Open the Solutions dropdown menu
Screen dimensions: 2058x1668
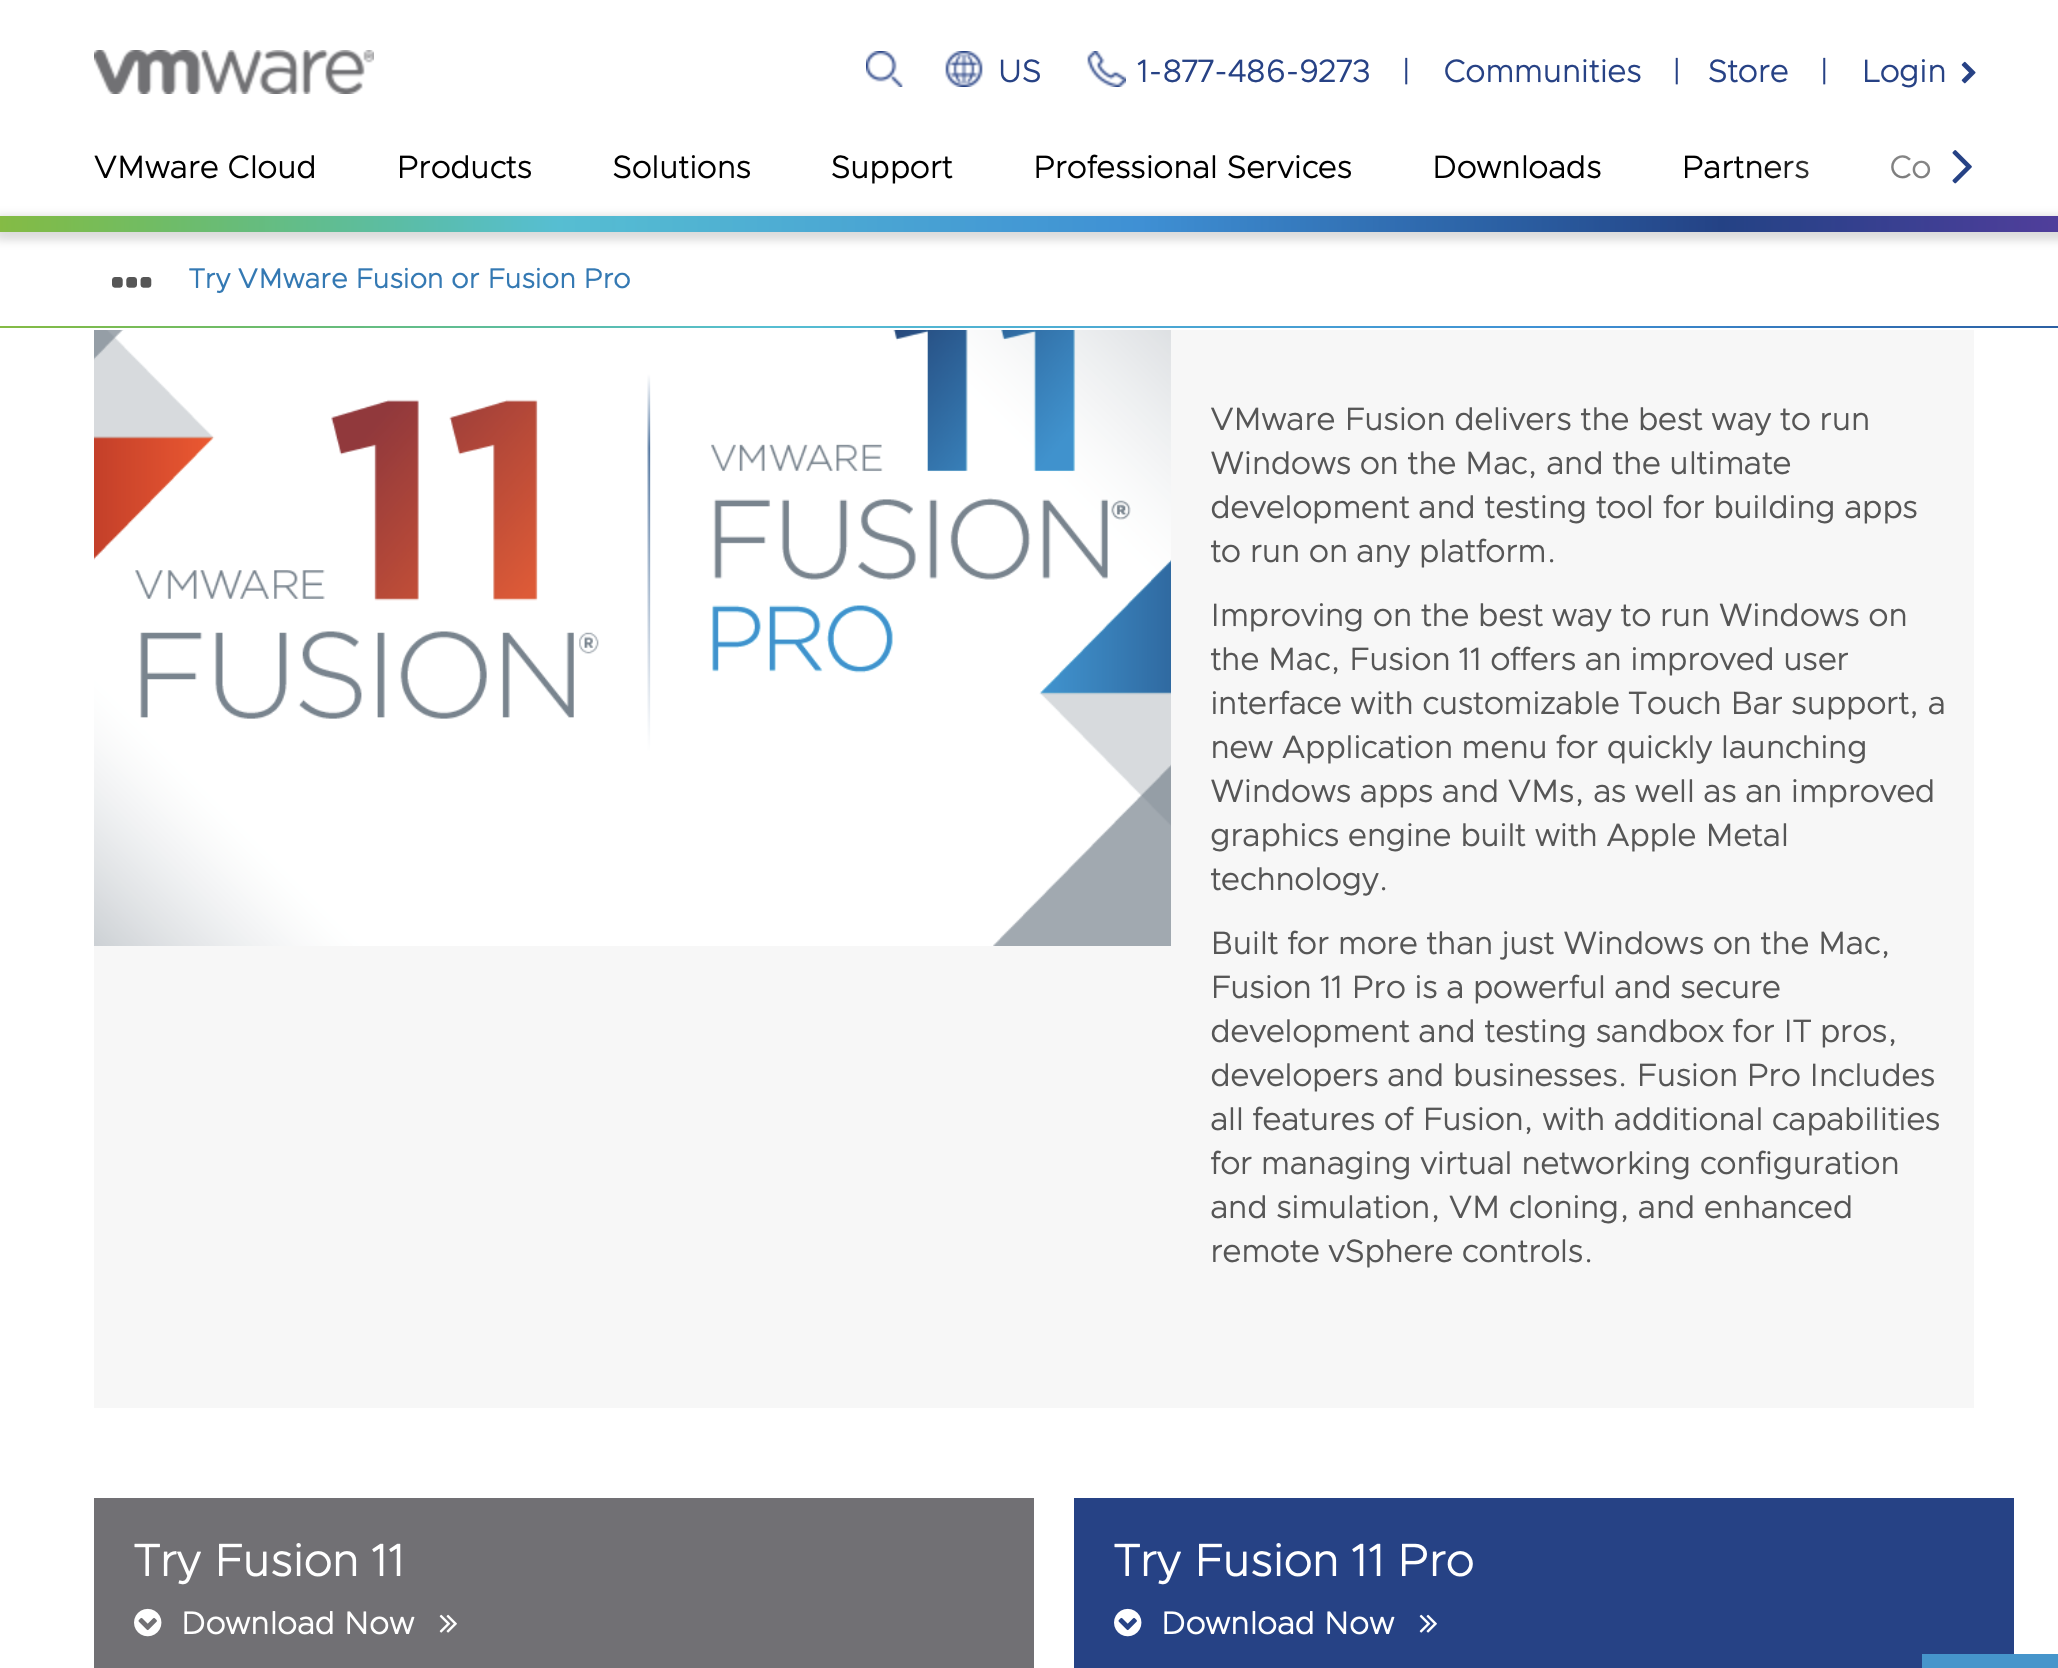(681, 167)
